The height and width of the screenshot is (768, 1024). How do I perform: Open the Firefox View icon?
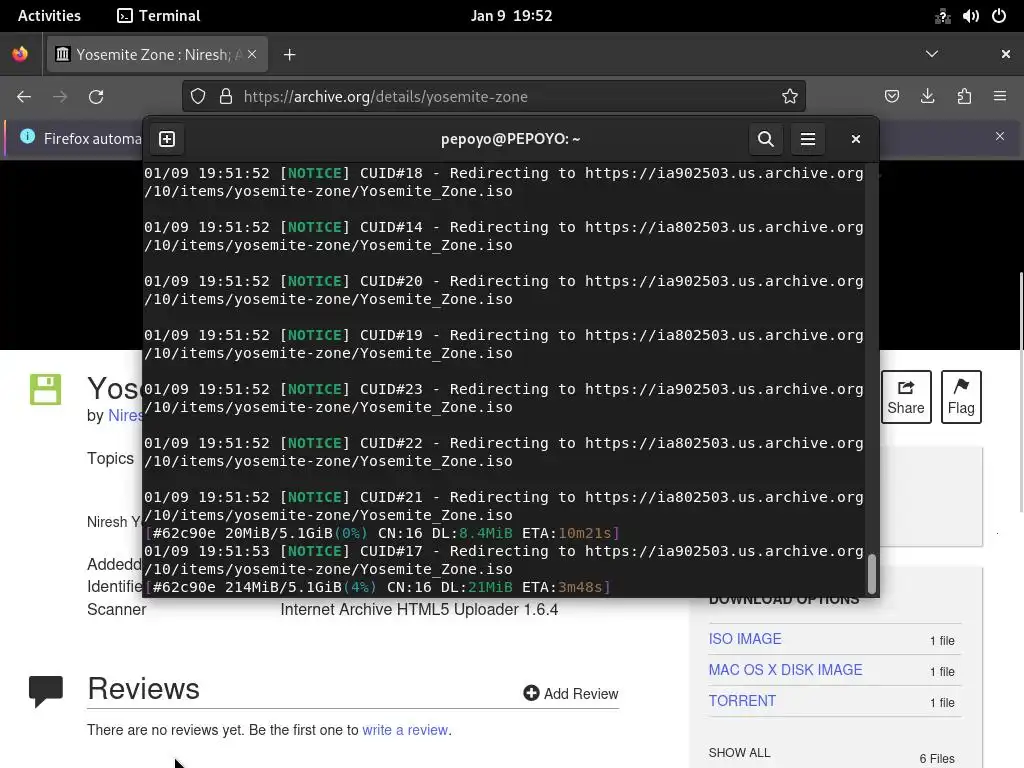tap(20, 54)
